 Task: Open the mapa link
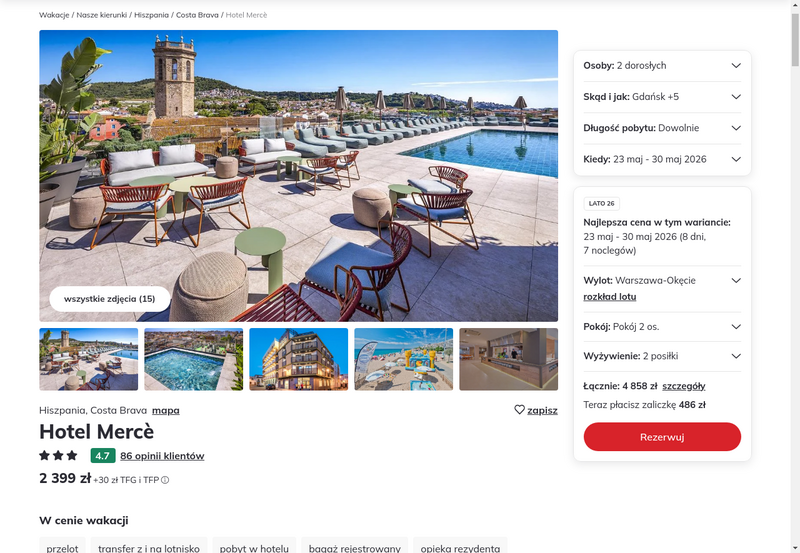pyautogui.click(x=166, y=410)
